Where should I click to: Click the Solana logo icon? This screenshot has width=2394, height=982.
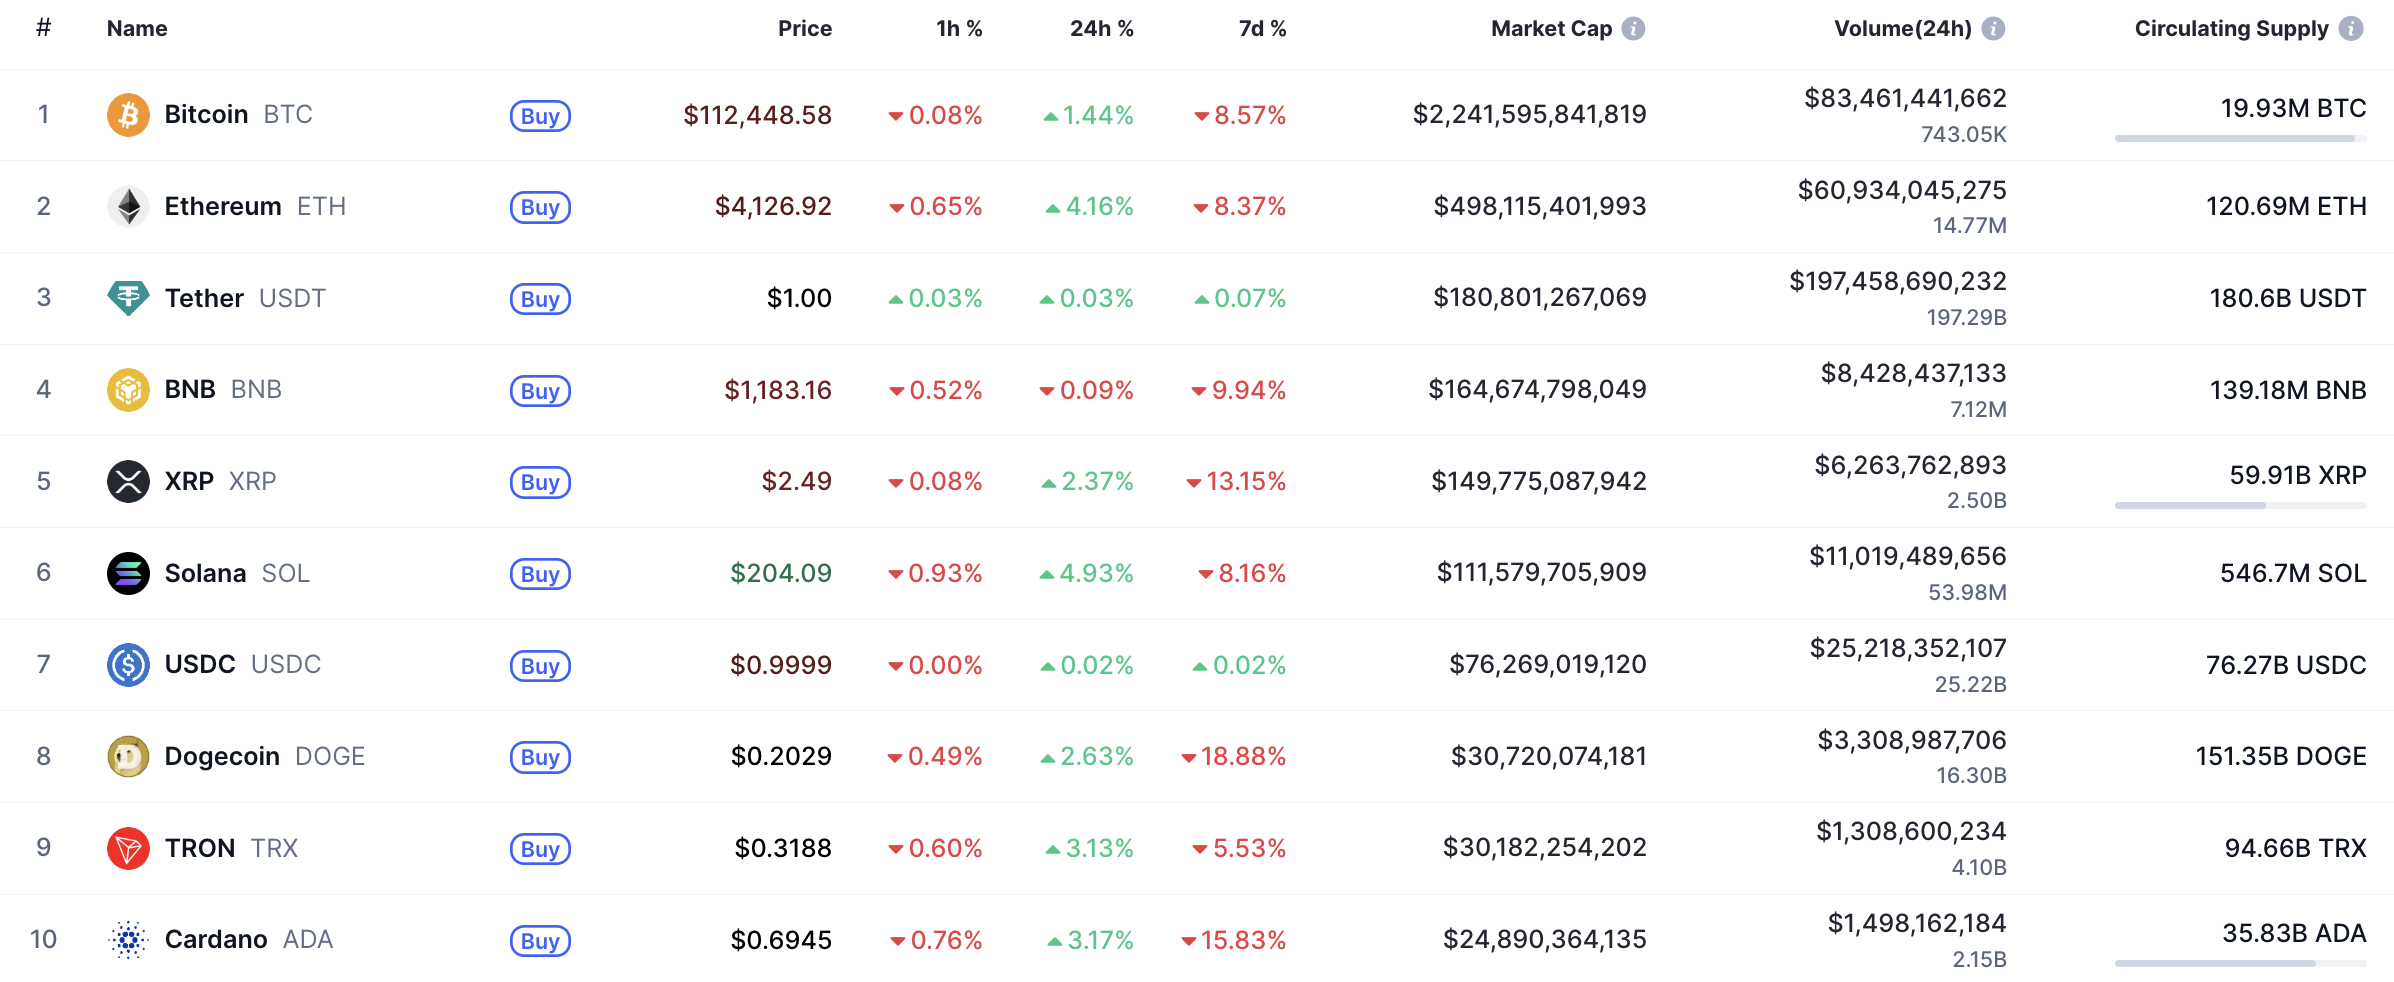pyautogui.click(x=128, y=573)
